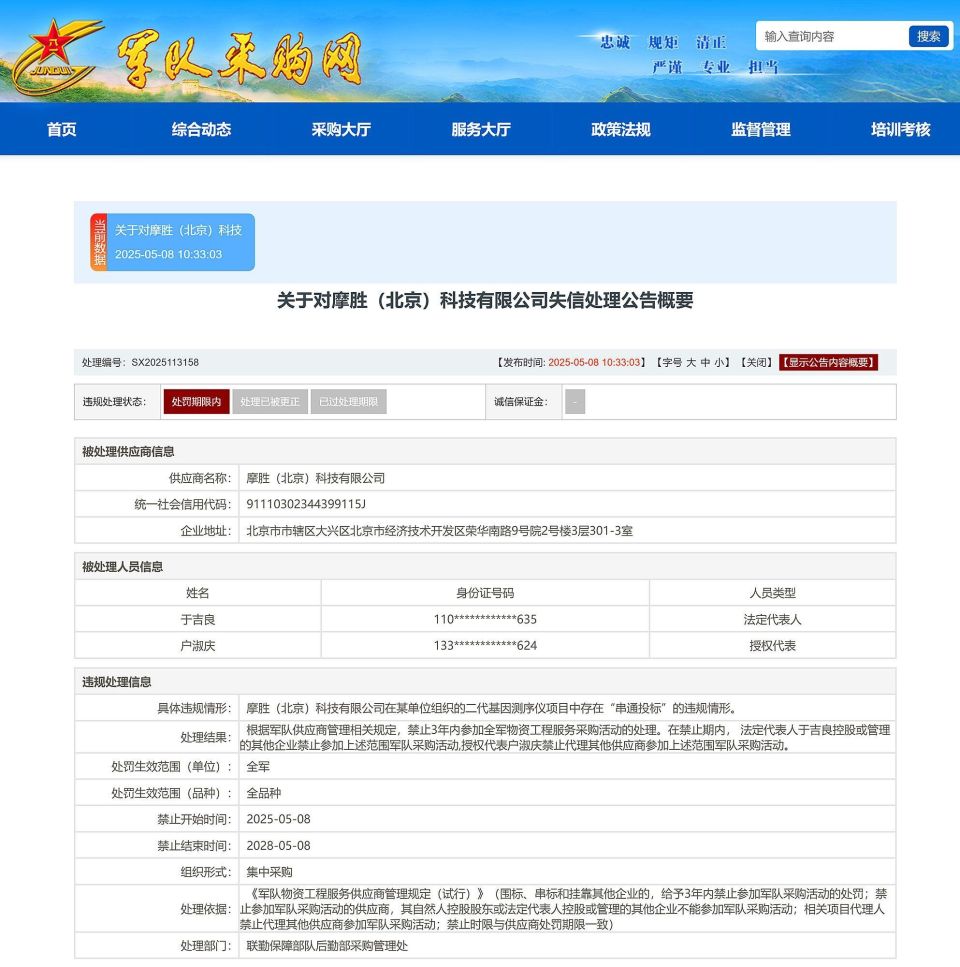This screenshot has height=967, width=960.
Task: Open the 监督管理 navigation menu
Action: coord(761,130)
